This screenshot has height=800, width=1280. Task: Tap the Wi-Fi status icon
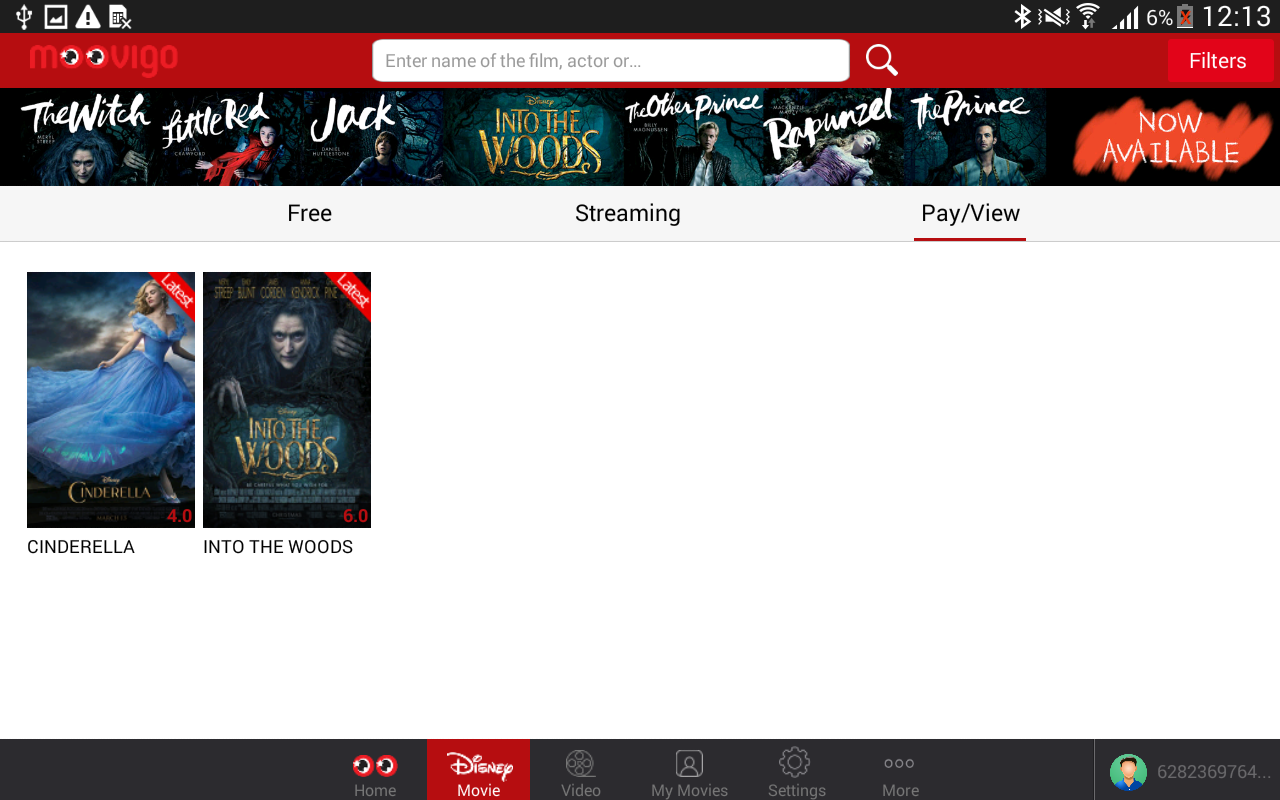click(x=1087, y=16)
